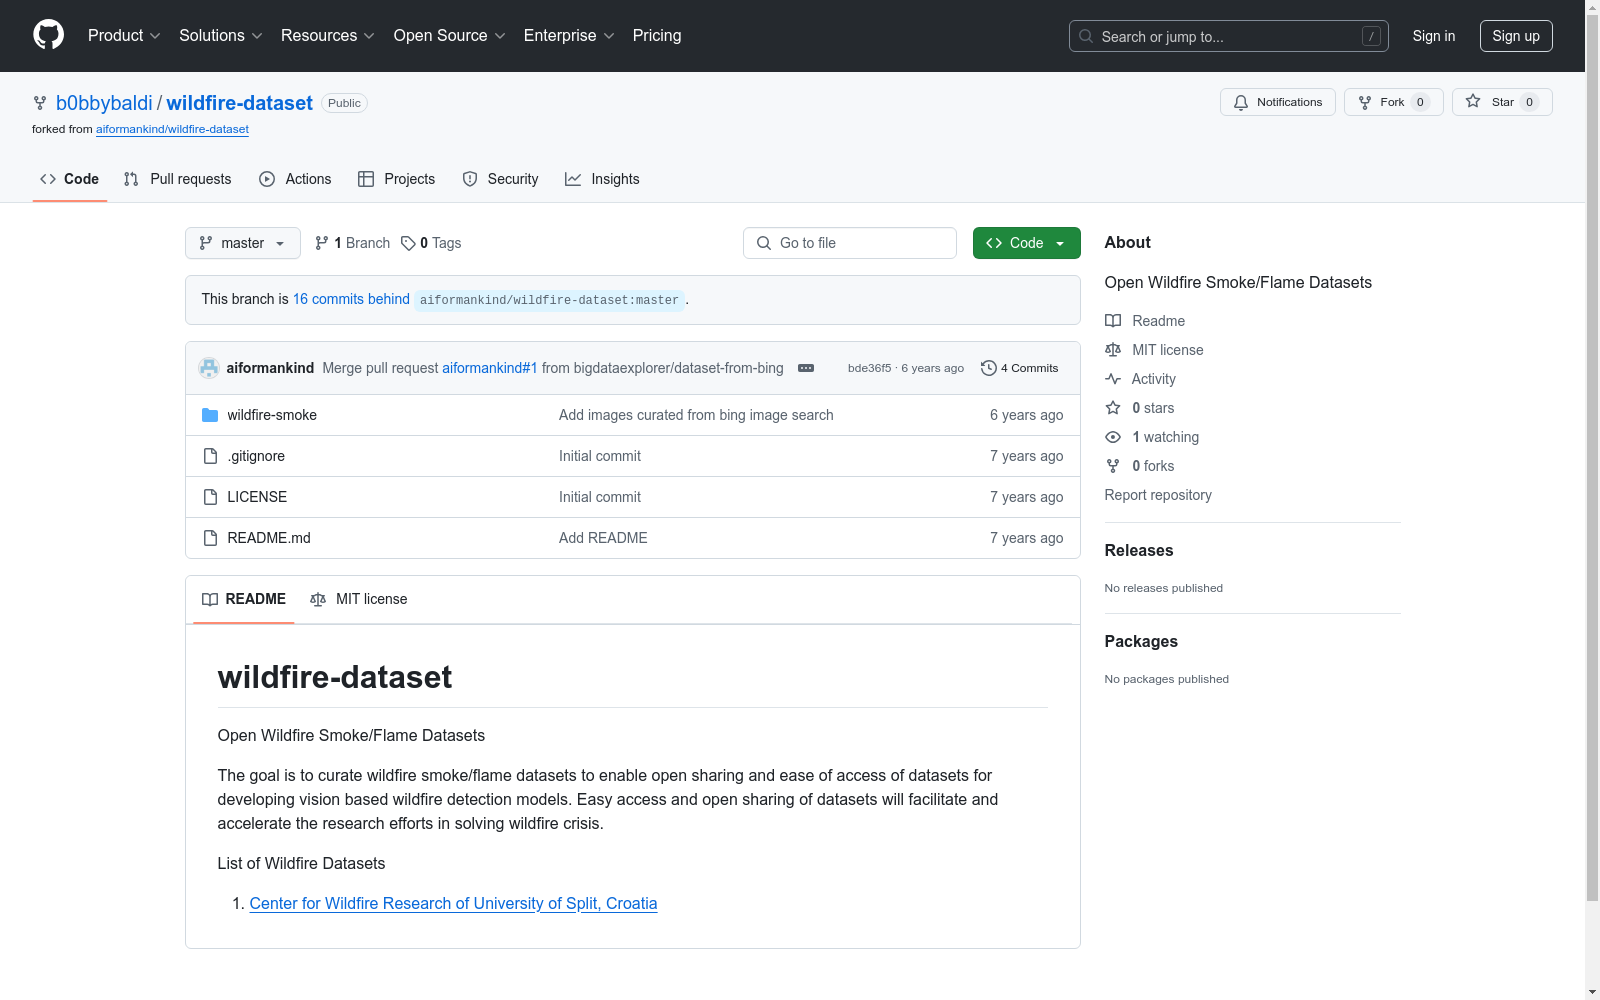1600x1000 pixels.
Task: Open the green Code dropdown button
Action: point(1026,243)
